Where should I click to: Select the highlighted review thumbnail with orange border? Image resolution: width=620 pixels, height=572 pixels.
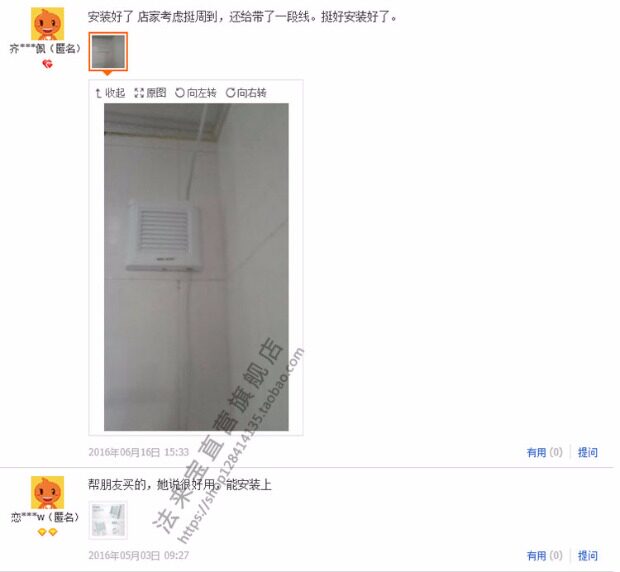(108, 52)
